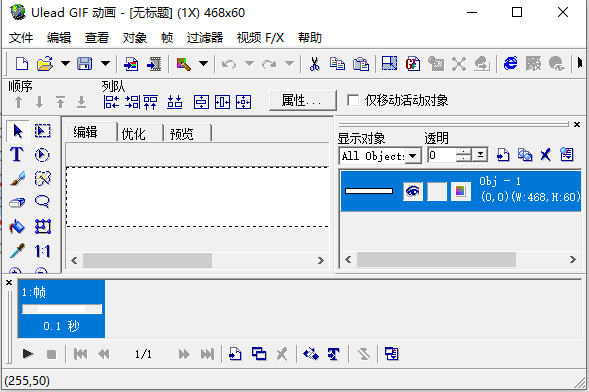Close the object manager panel

pos(577,124)
